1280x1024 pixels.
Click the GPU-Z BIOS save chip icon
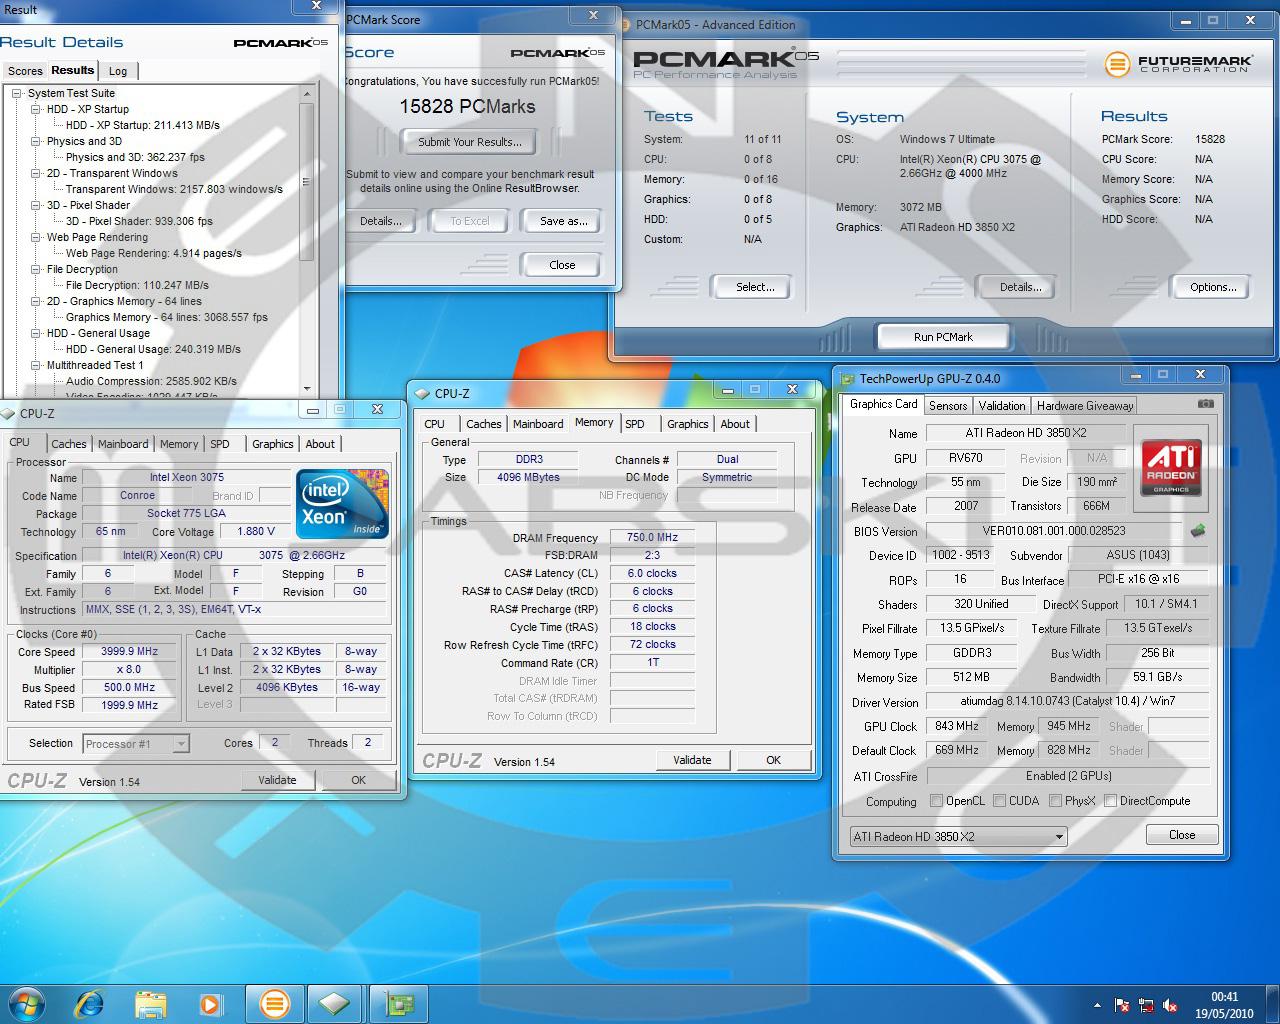coord(1198,530)
